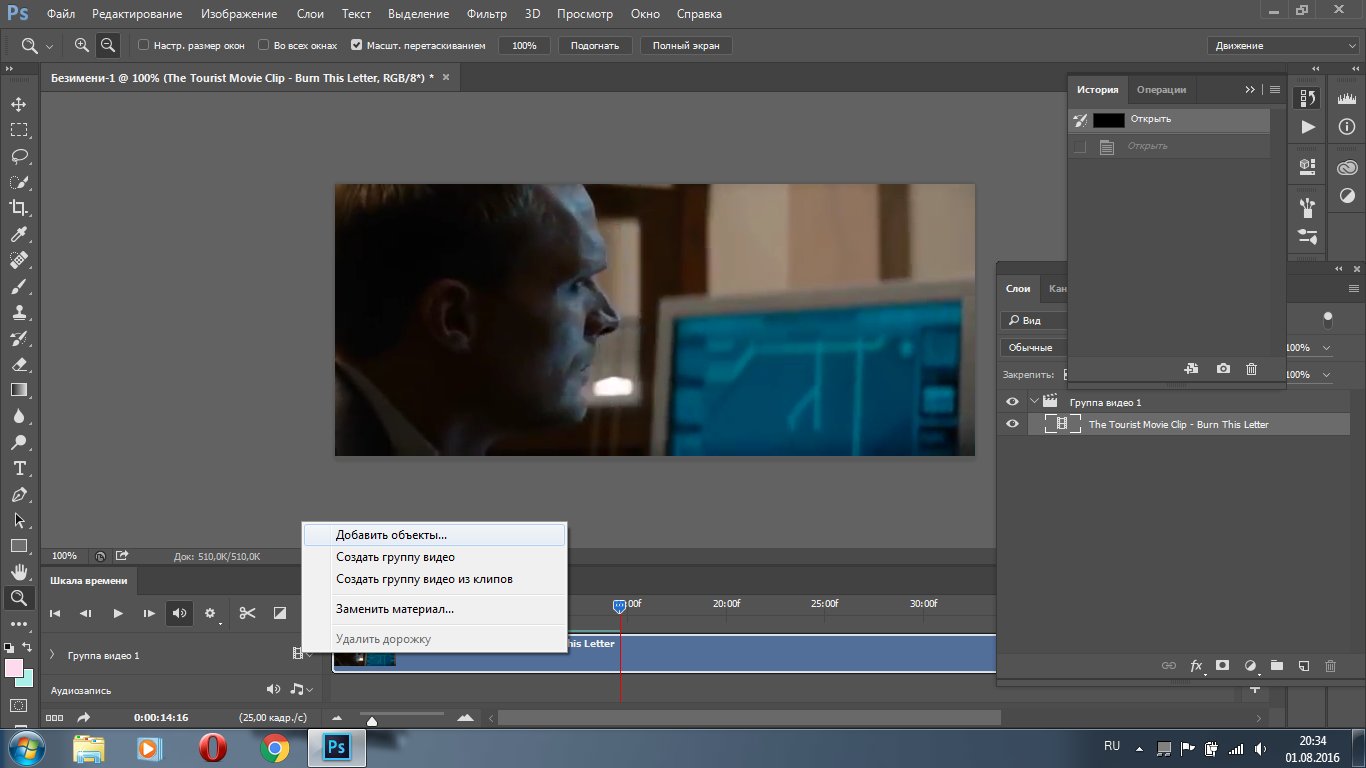
Task: Select the Blur tool
Action: [x=19, y=416]
